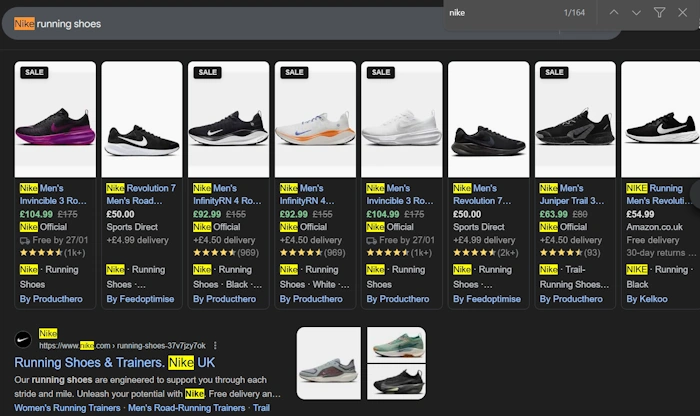Click 'By Feedoptimise' under Revolution 7 Men's Road
Viewport: 700px width, 416px height.
(140, 299)
